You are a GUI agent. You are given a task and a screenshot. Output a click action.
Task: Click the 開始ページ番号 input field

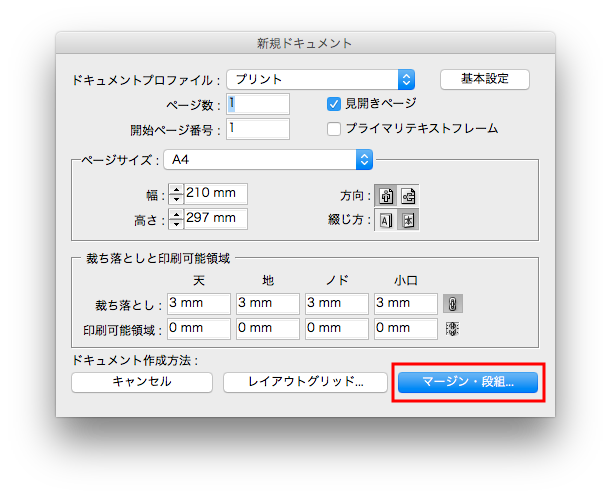tap(258, 128)
